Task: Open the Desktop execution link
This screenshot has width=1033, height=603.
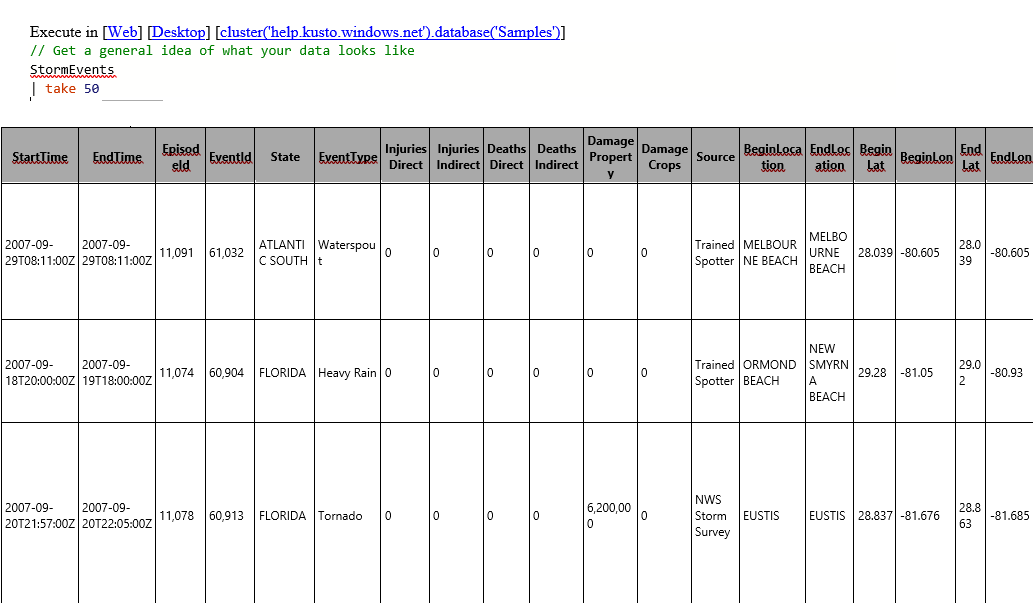Action: [179, 32]
